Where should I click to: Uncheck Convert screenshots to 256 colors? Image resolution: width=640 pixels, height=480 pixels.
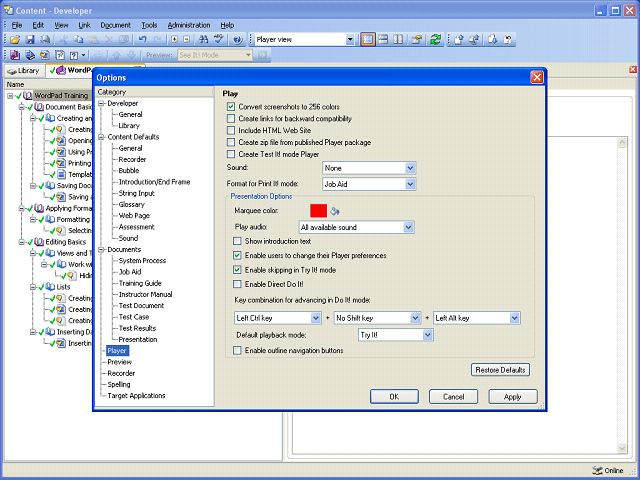click(231, 107)
